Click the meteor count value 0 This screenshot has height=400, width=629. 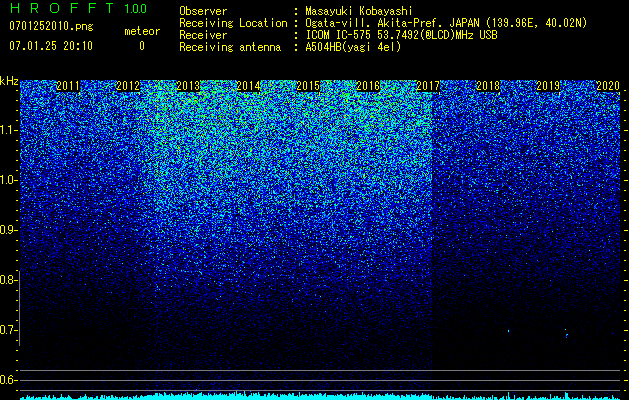click(142, 46)
